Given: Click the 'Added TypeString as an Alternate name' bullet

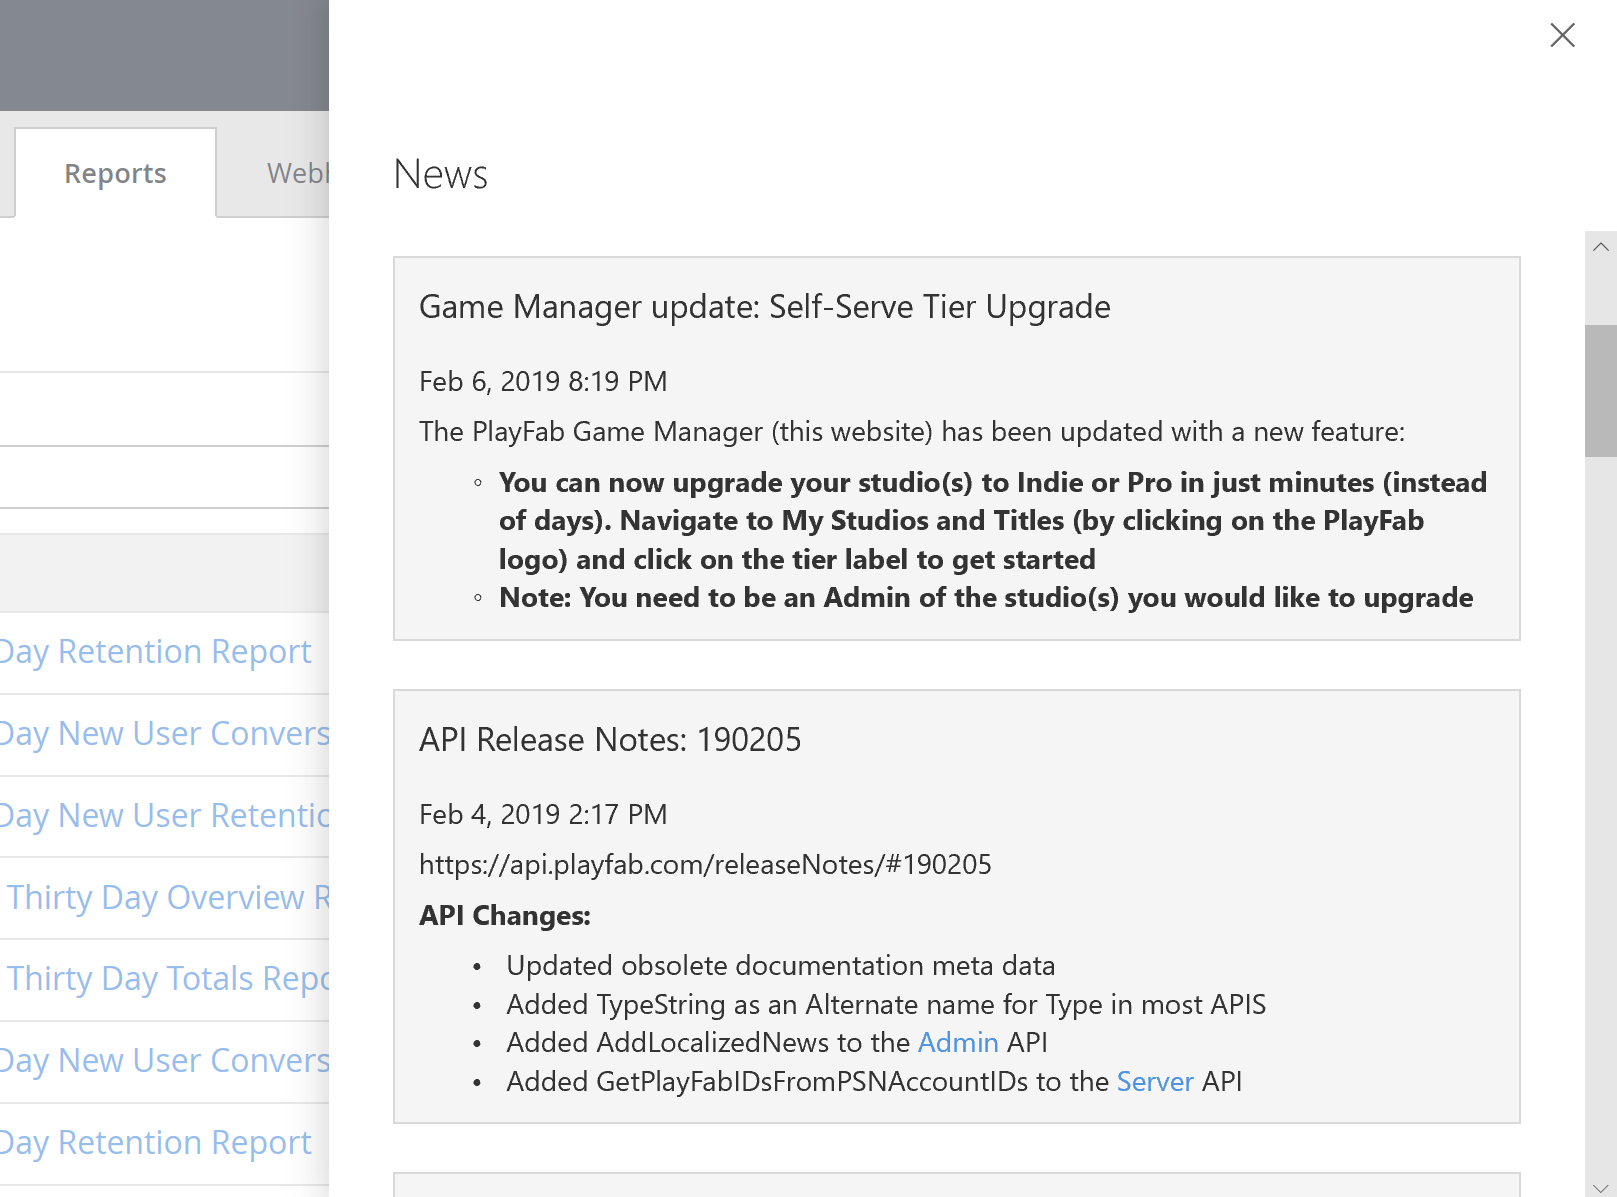Looking at the screenshot, I should 886,1004.
